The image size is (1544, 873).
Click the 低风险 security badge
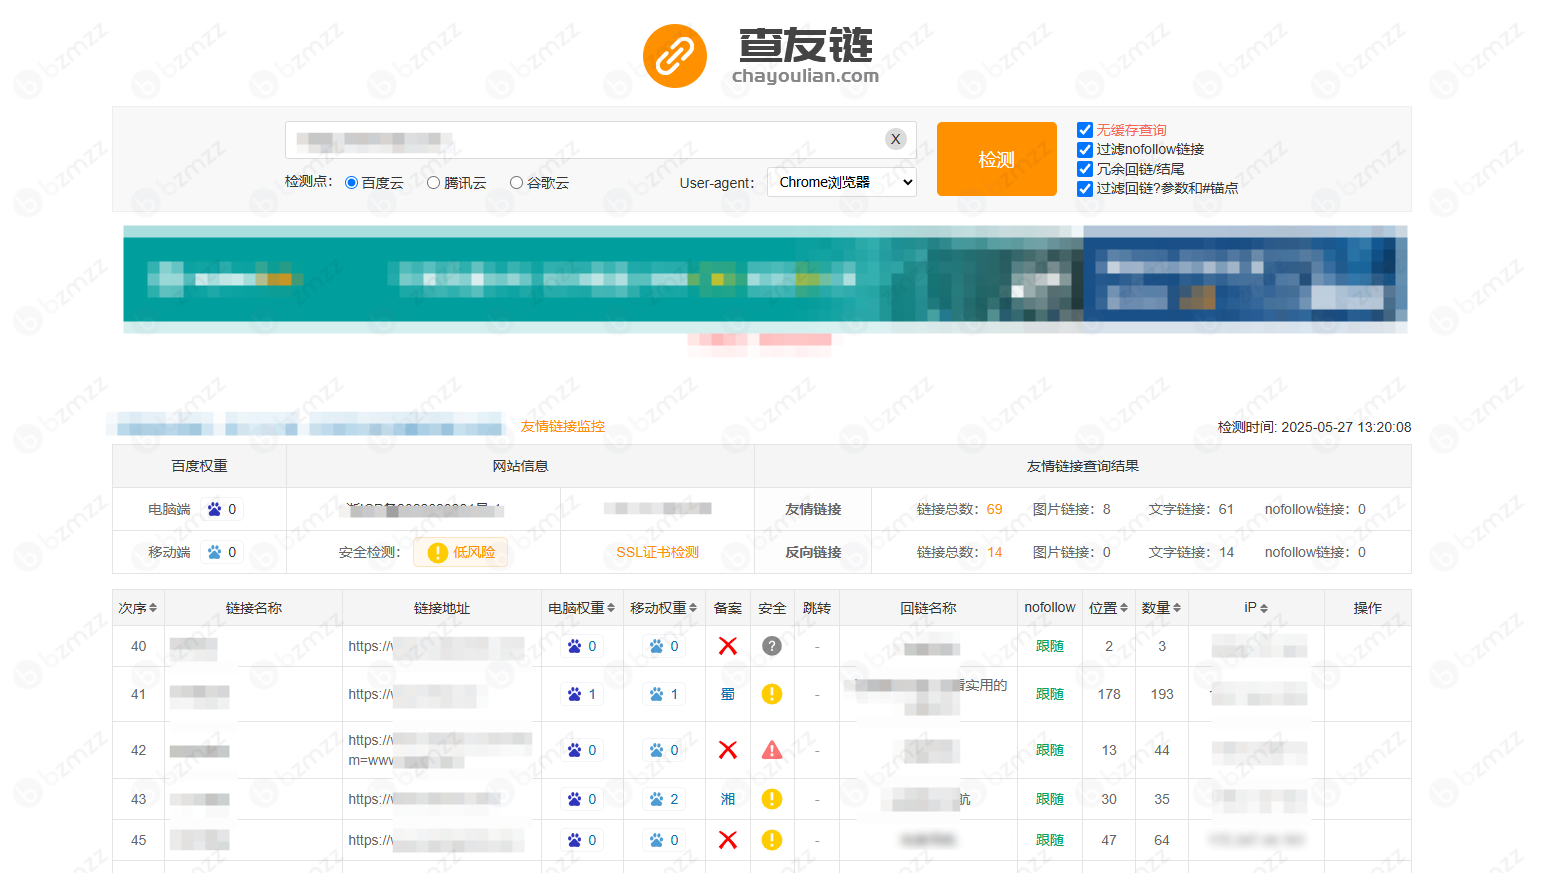(x=461, y=552)
